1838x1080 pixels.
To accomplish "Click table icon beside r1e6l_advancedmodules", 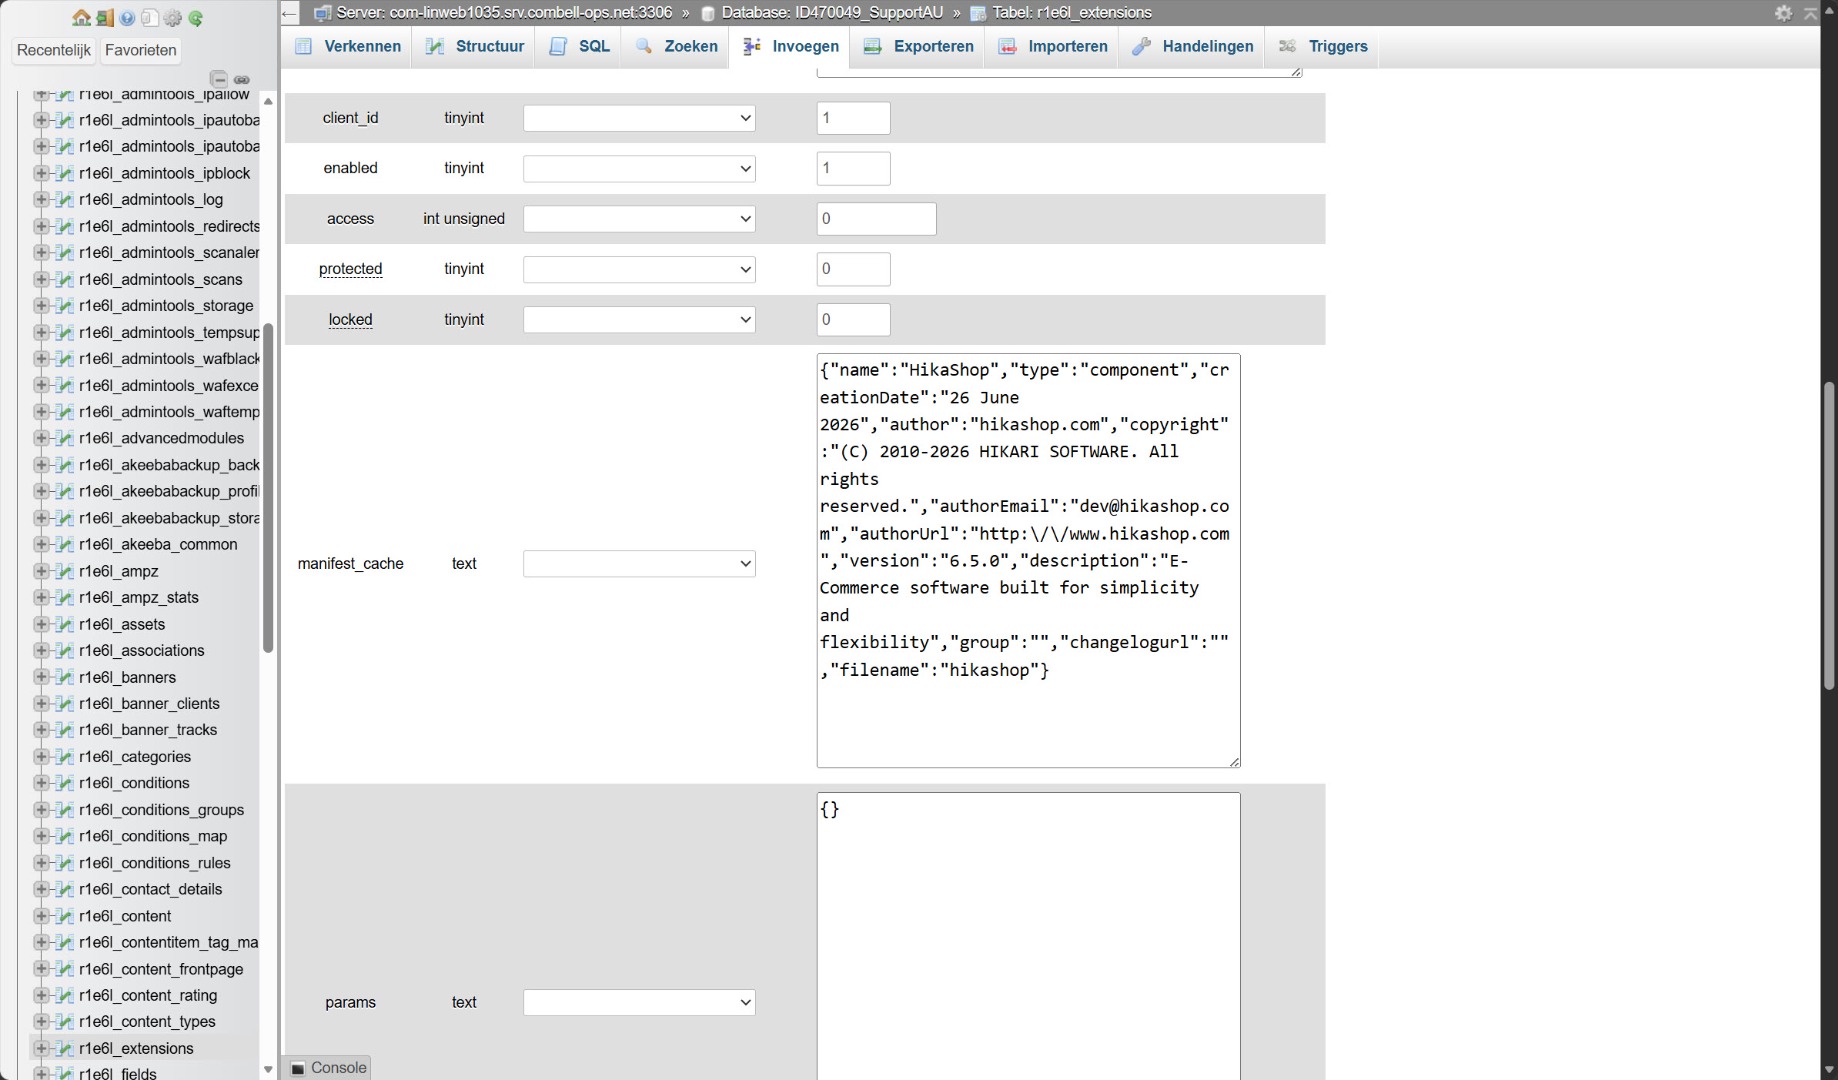I will (x=65, y=438).
